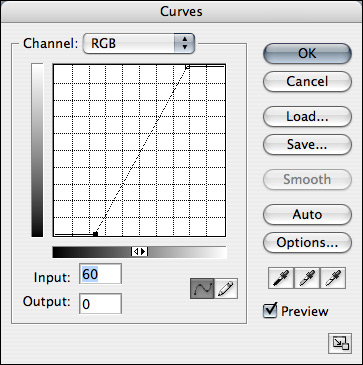Open the Channel RGB dropdown
The height and width of the screenshot is (365, 363).
138,43
